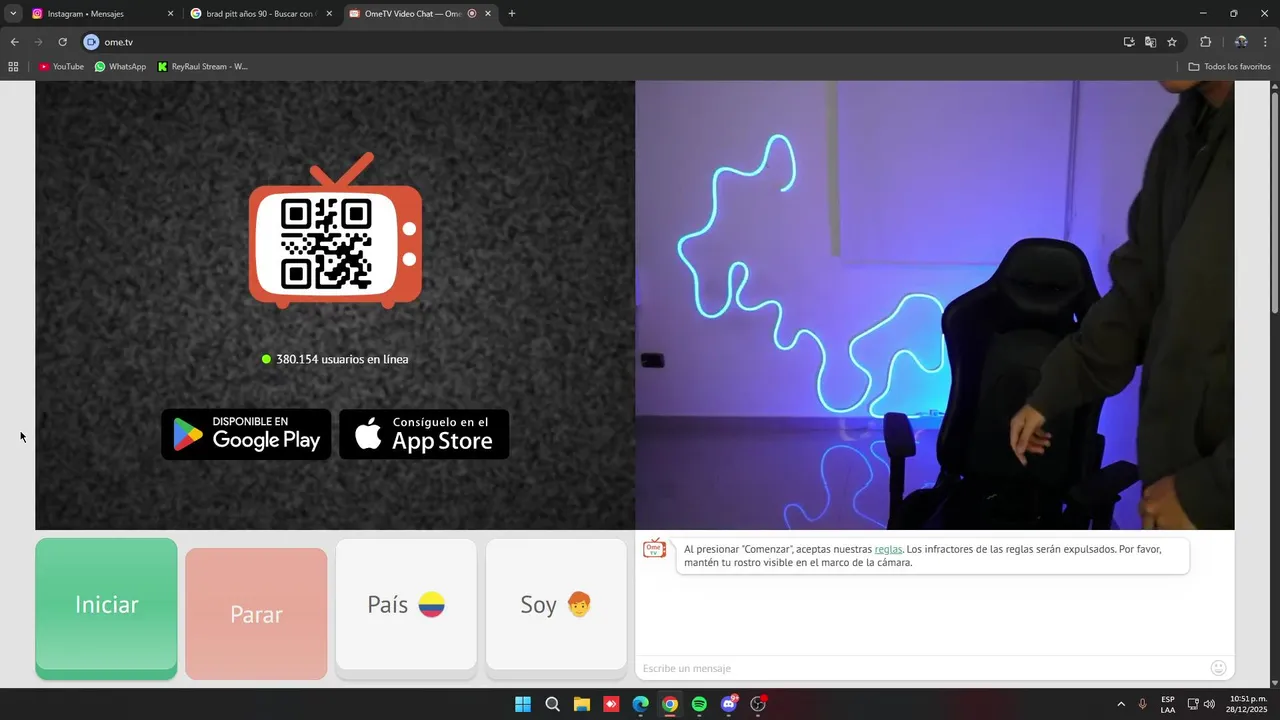This screenshot has width=1280, height=720.
Task: Reload the ome.tv page
Action: 62,42
